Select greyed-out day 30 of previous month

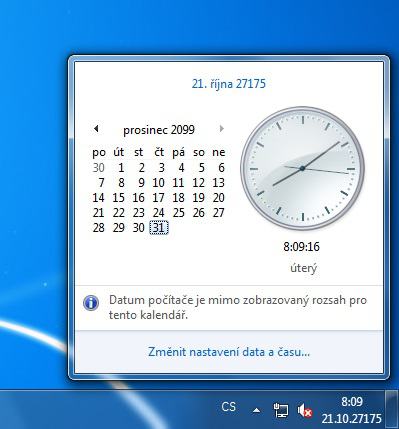tap(99, 168)
